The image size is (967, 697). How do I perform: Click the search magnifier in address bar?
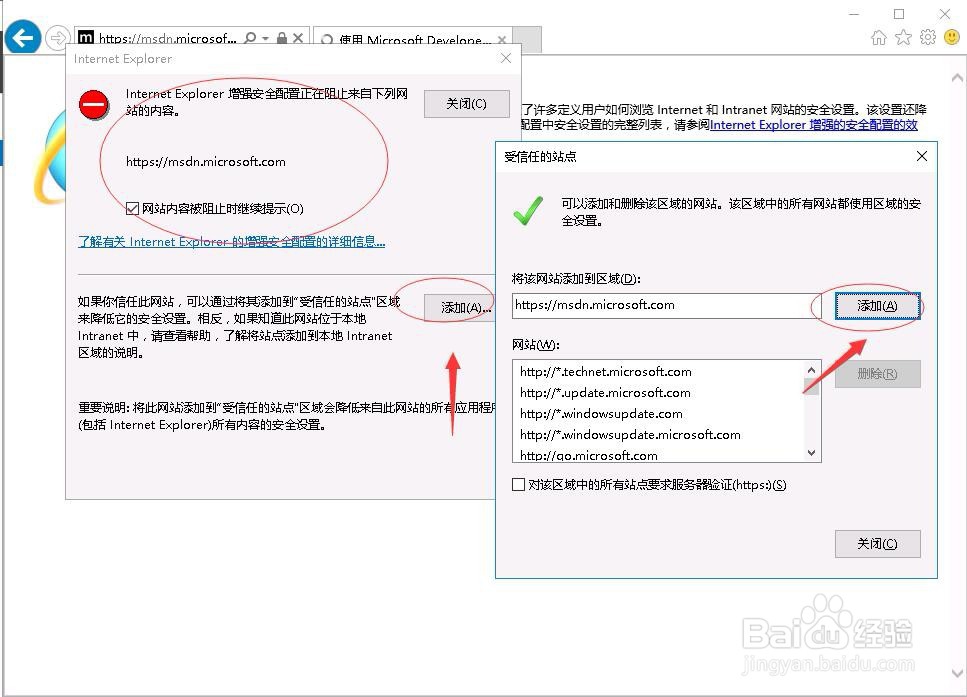click(x=250, y=38)
